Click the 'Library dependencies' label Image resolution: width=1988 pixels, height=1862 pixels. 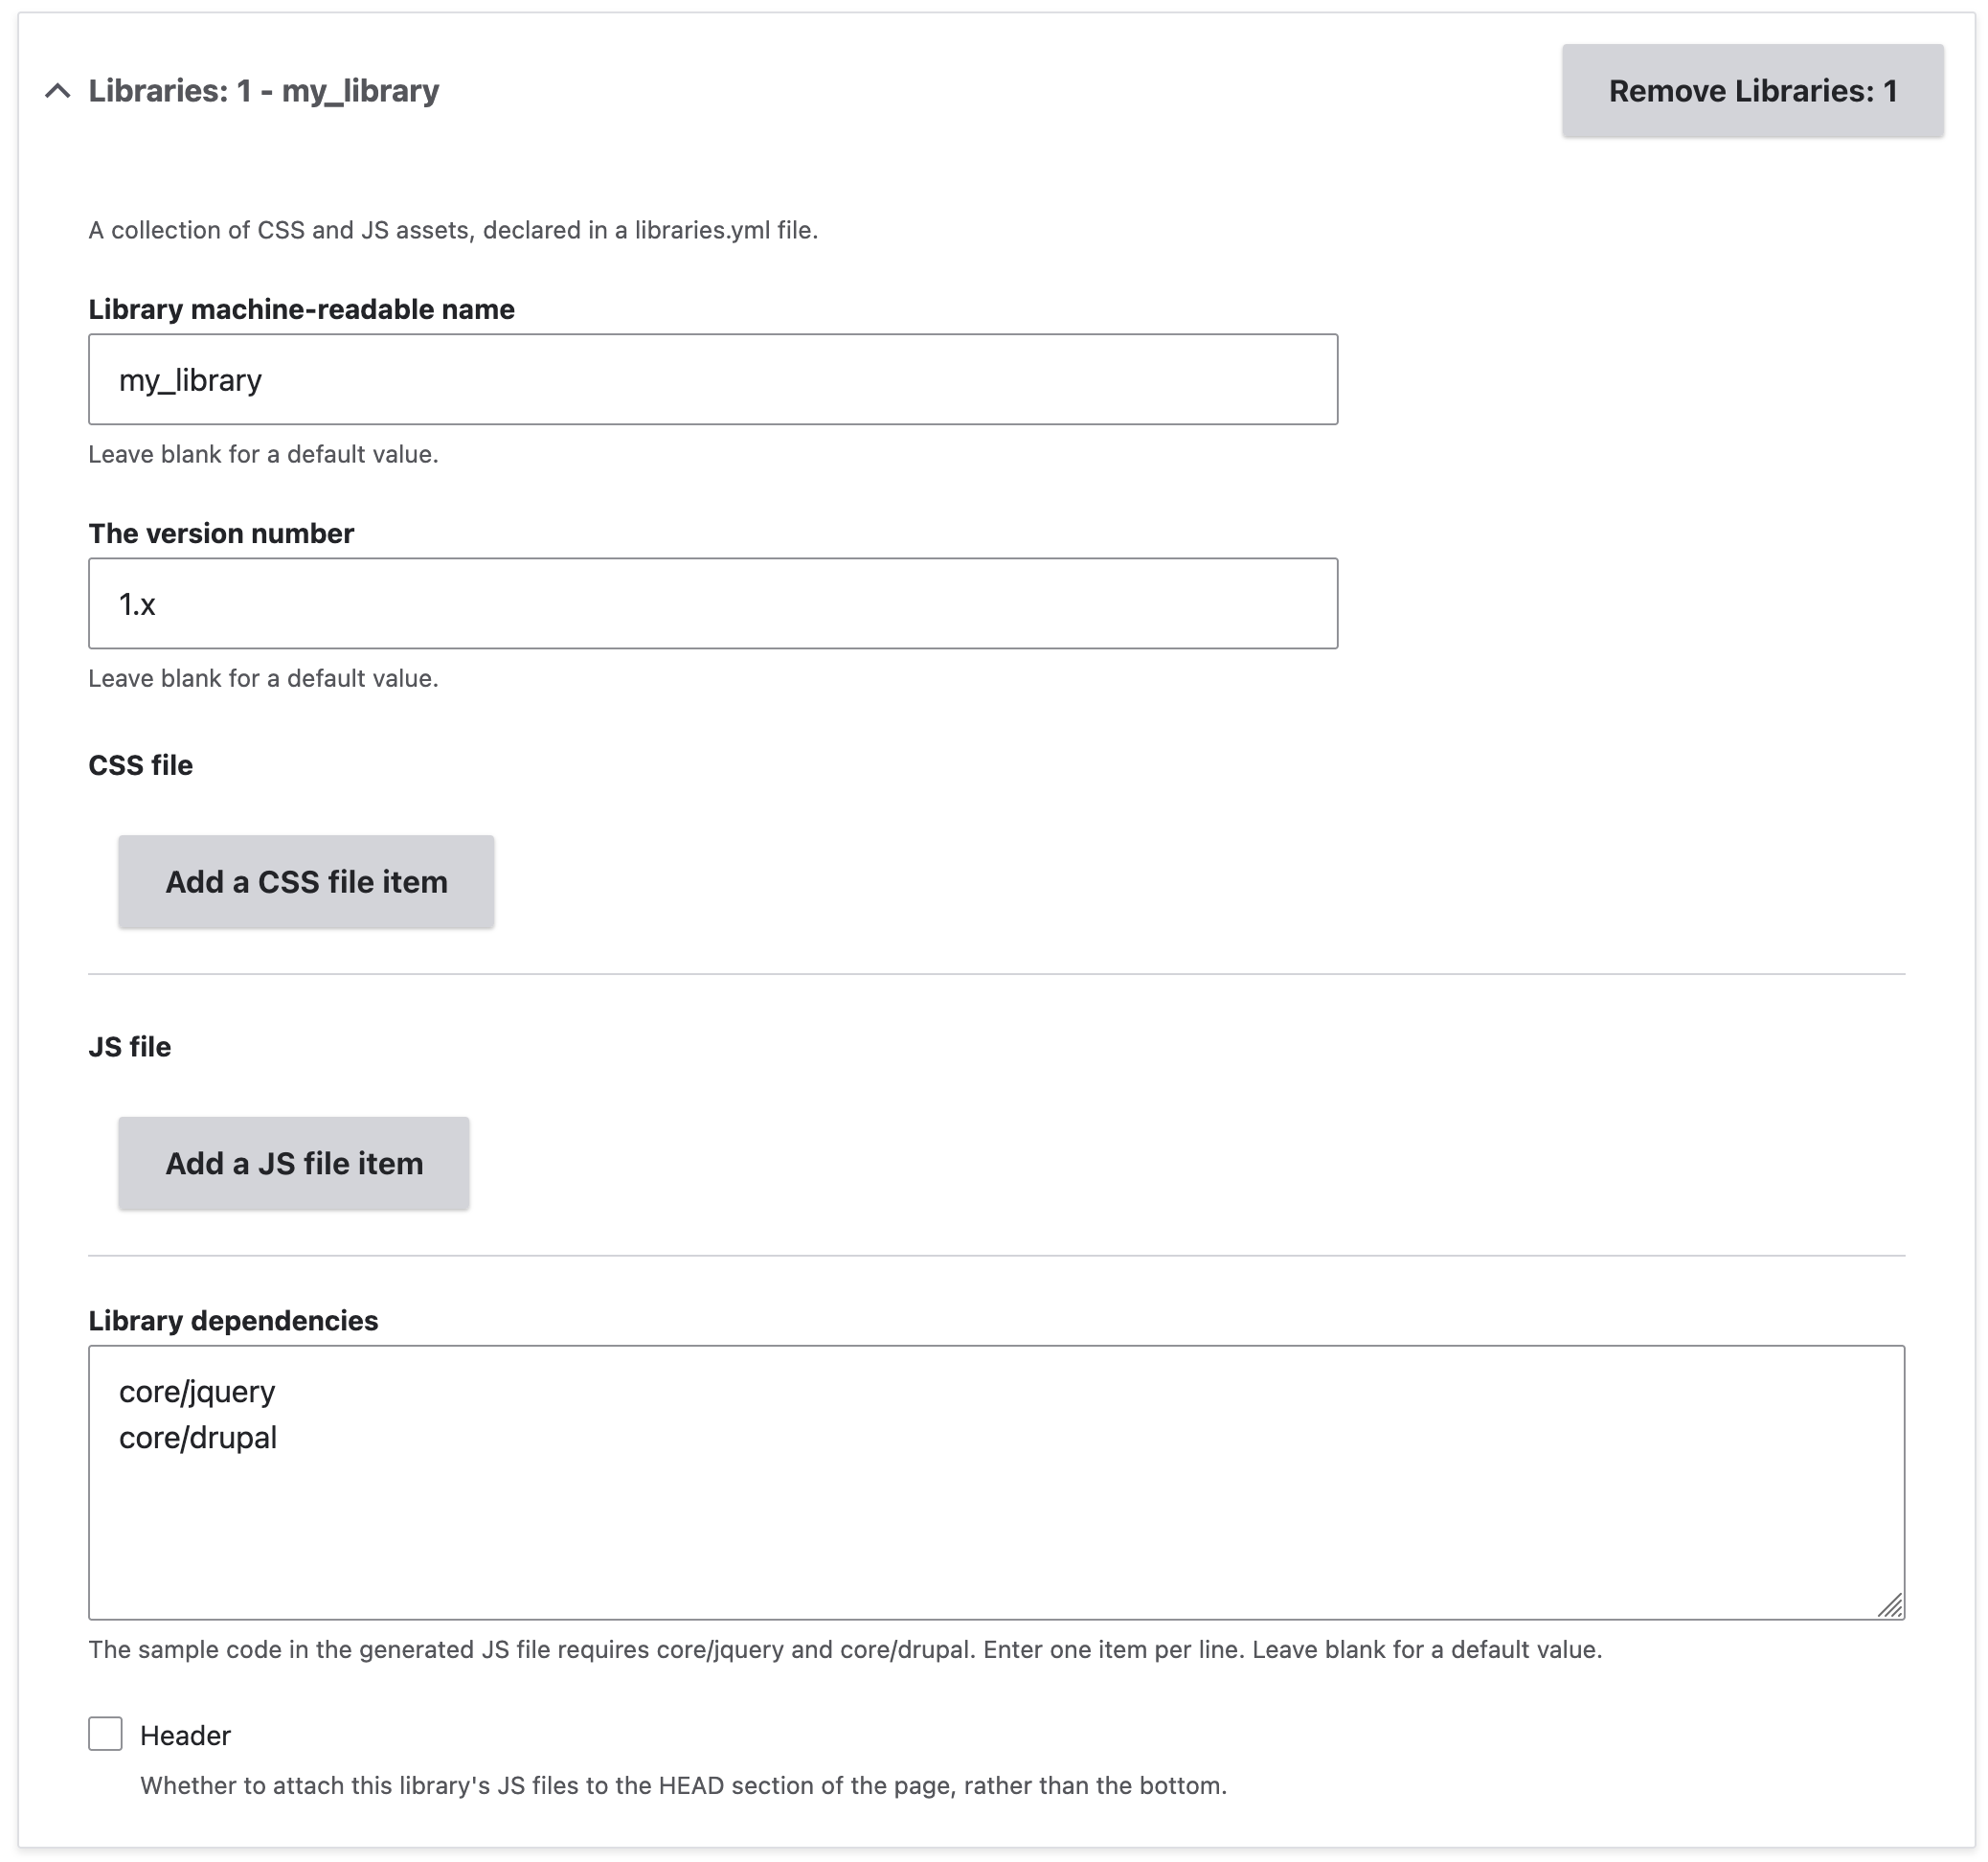[x=233, y=1320]
